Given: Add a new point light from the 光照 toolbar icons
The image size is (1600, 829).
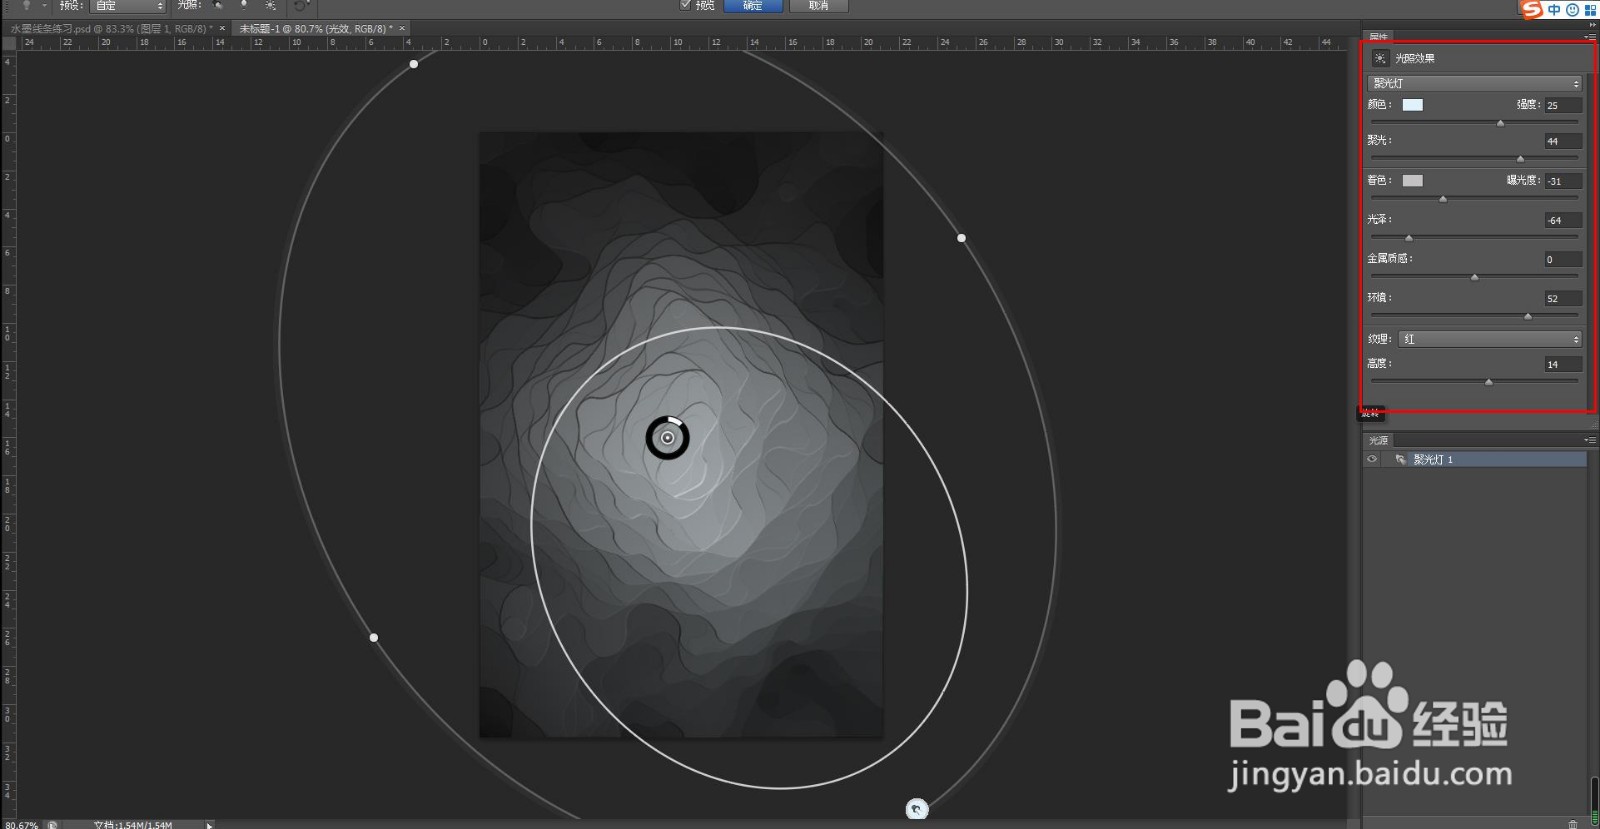Looking at the screenshot, I should pos(243,6).
